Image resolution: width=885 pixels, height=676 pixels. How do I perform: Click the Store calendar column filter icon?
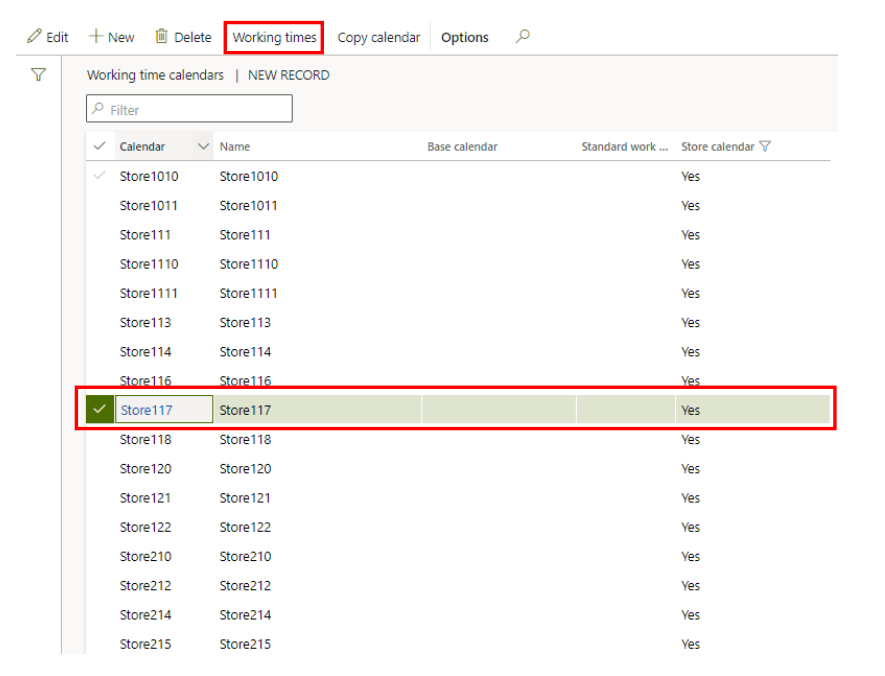coord(765,147)
